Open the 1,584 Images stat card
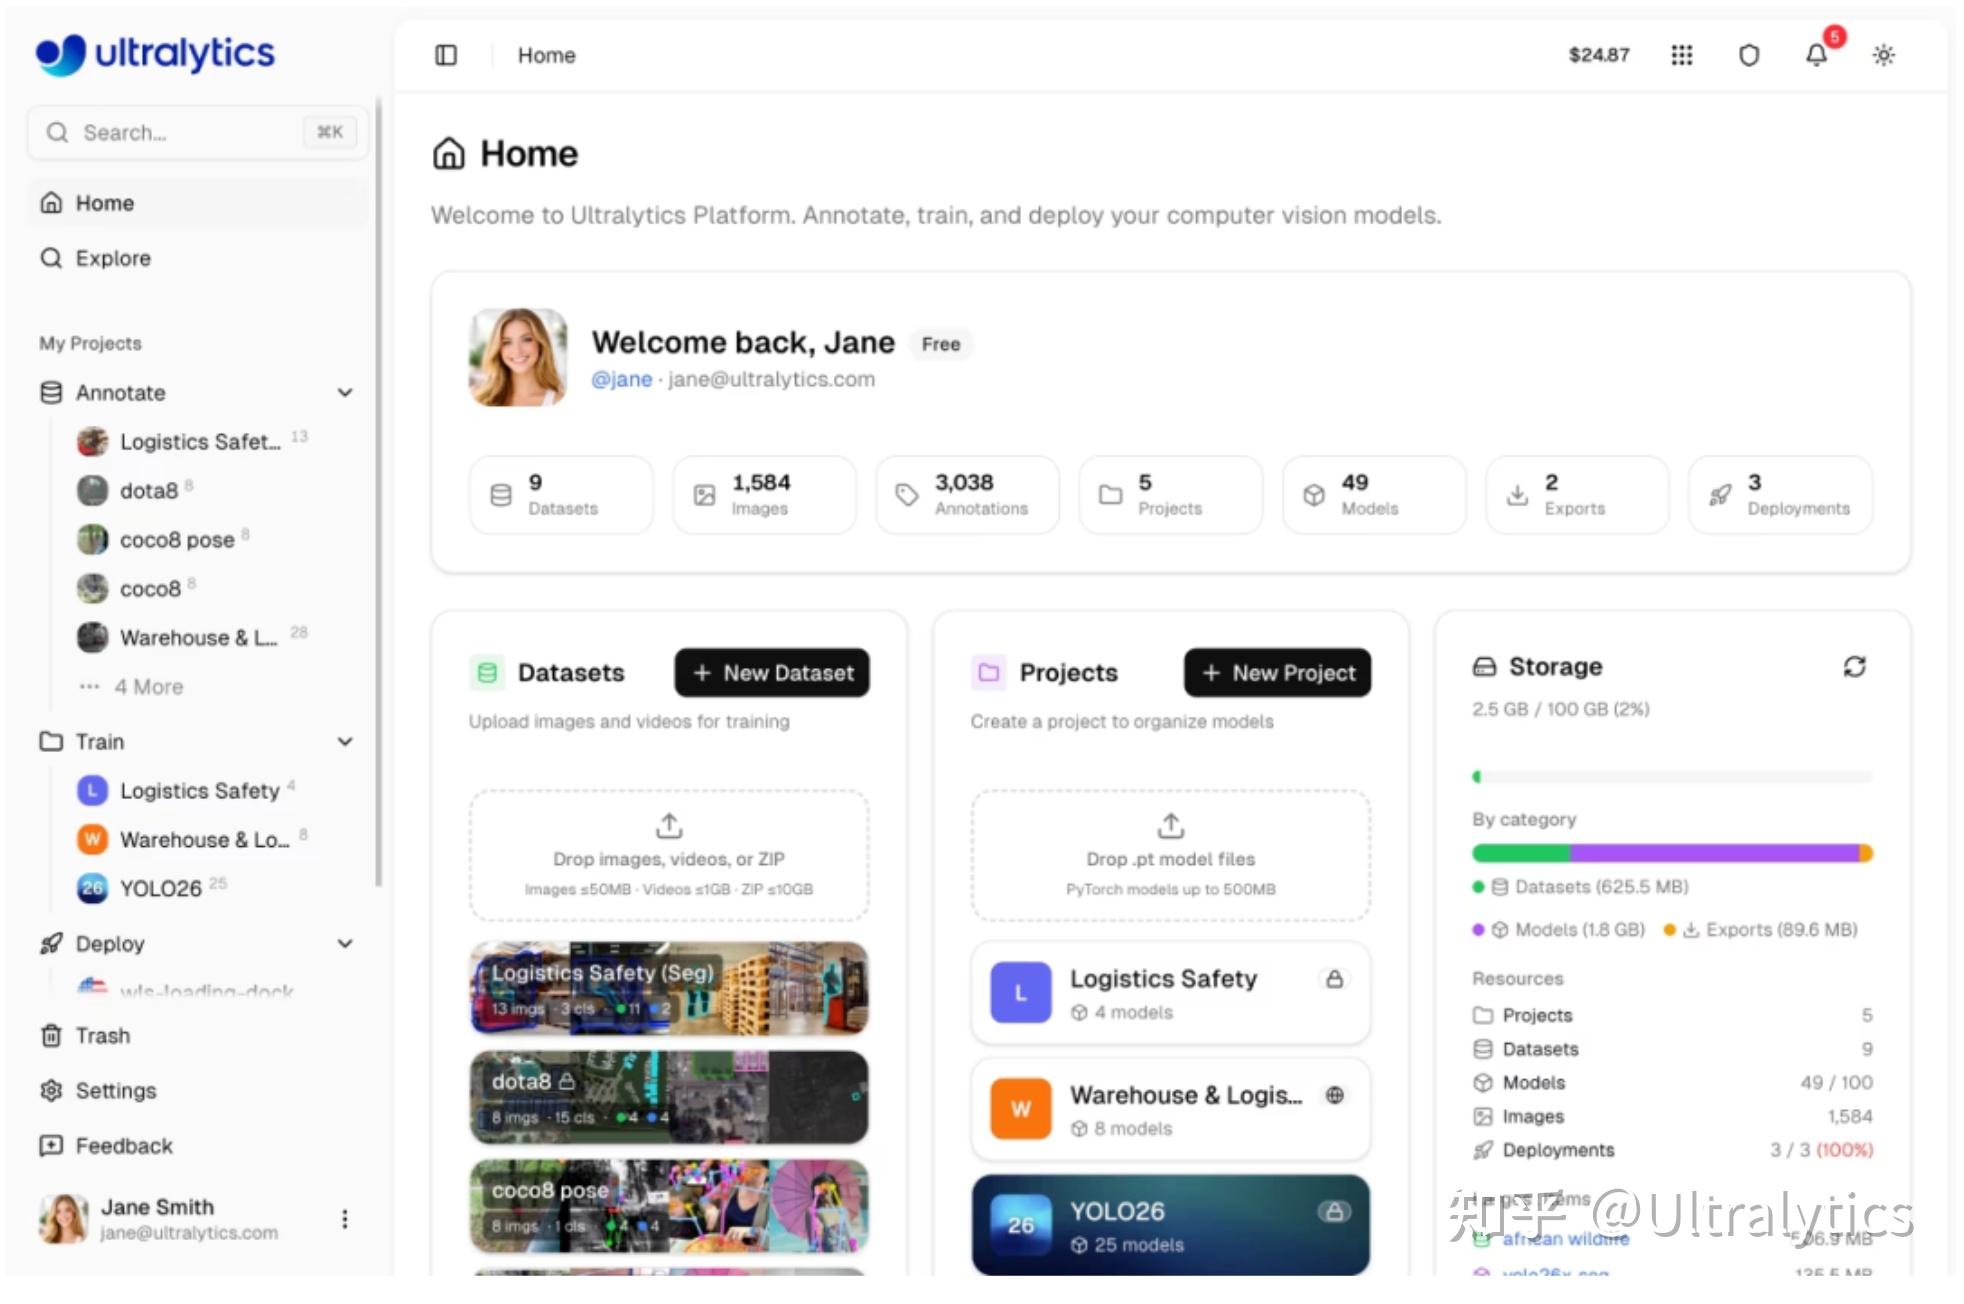 point(764,495)
